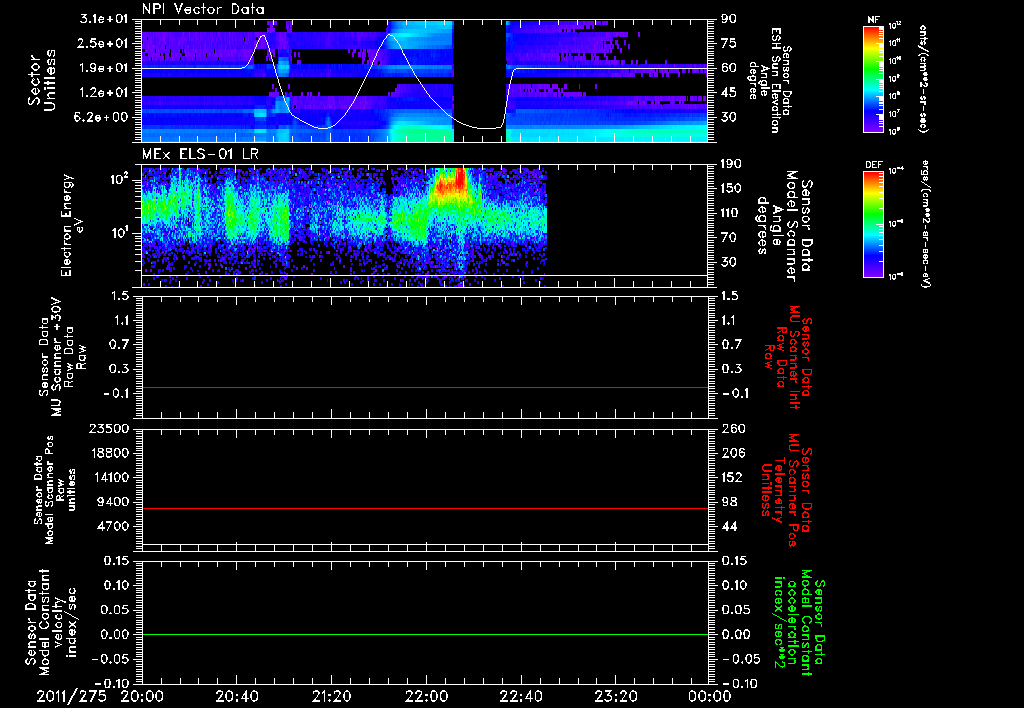This screenshot has width=1024, height=708.
Task: Click the "45" Sun Elevation tick label
Action: (729, 93)
